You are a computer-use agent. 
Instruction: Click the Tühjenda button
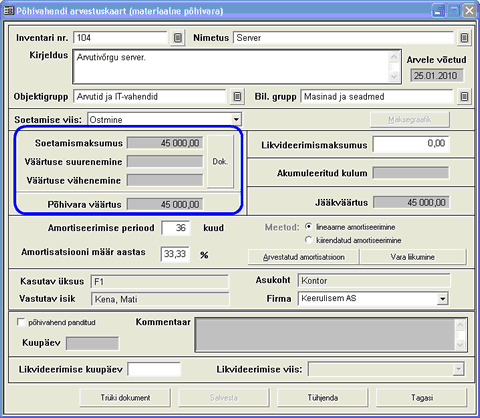[323, 398]
